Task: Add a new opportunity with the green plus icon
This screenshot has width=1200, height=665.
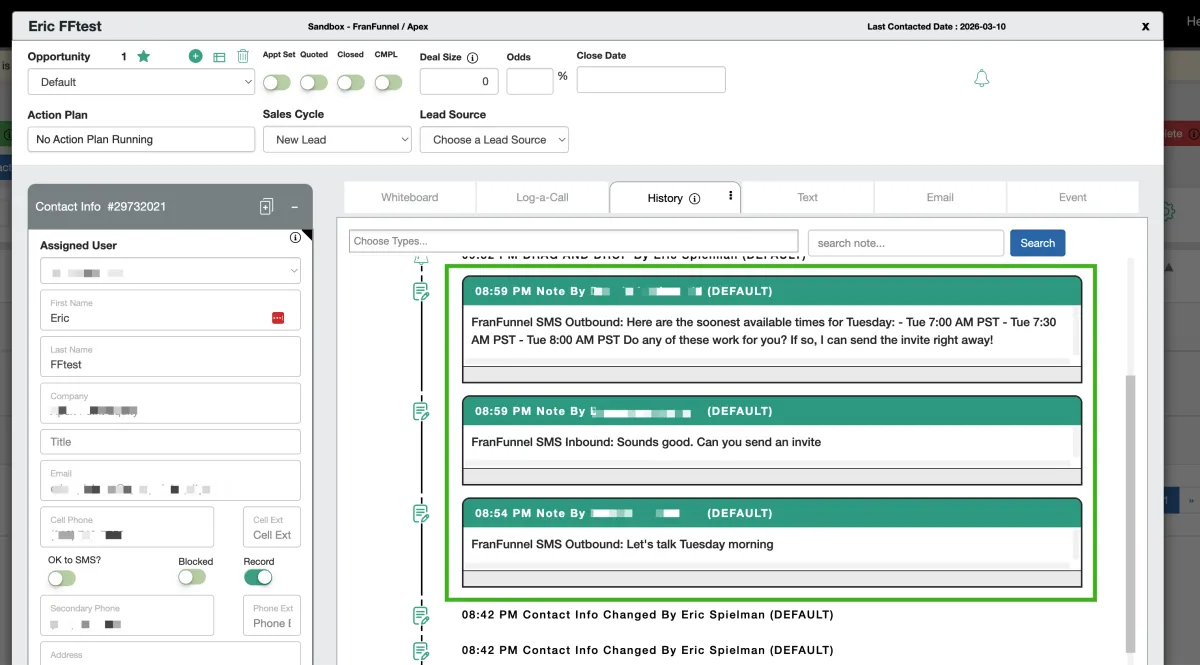Action: (x=195, y=56)
